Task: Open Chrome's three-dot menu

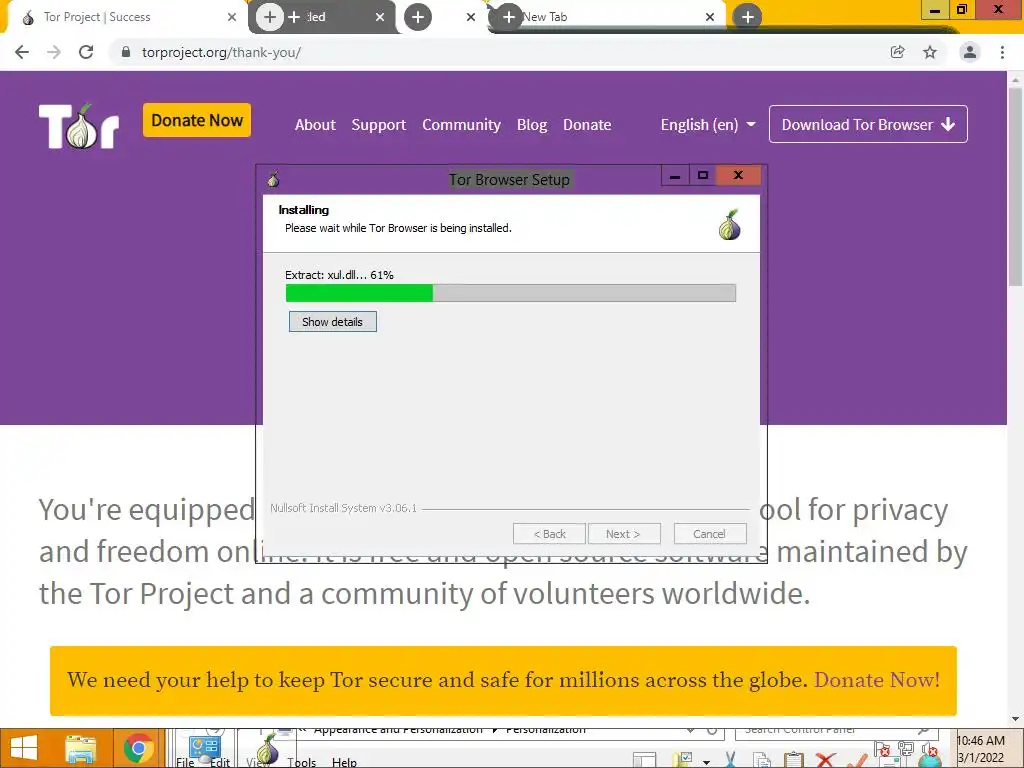Action: (x=1002, y=52)
